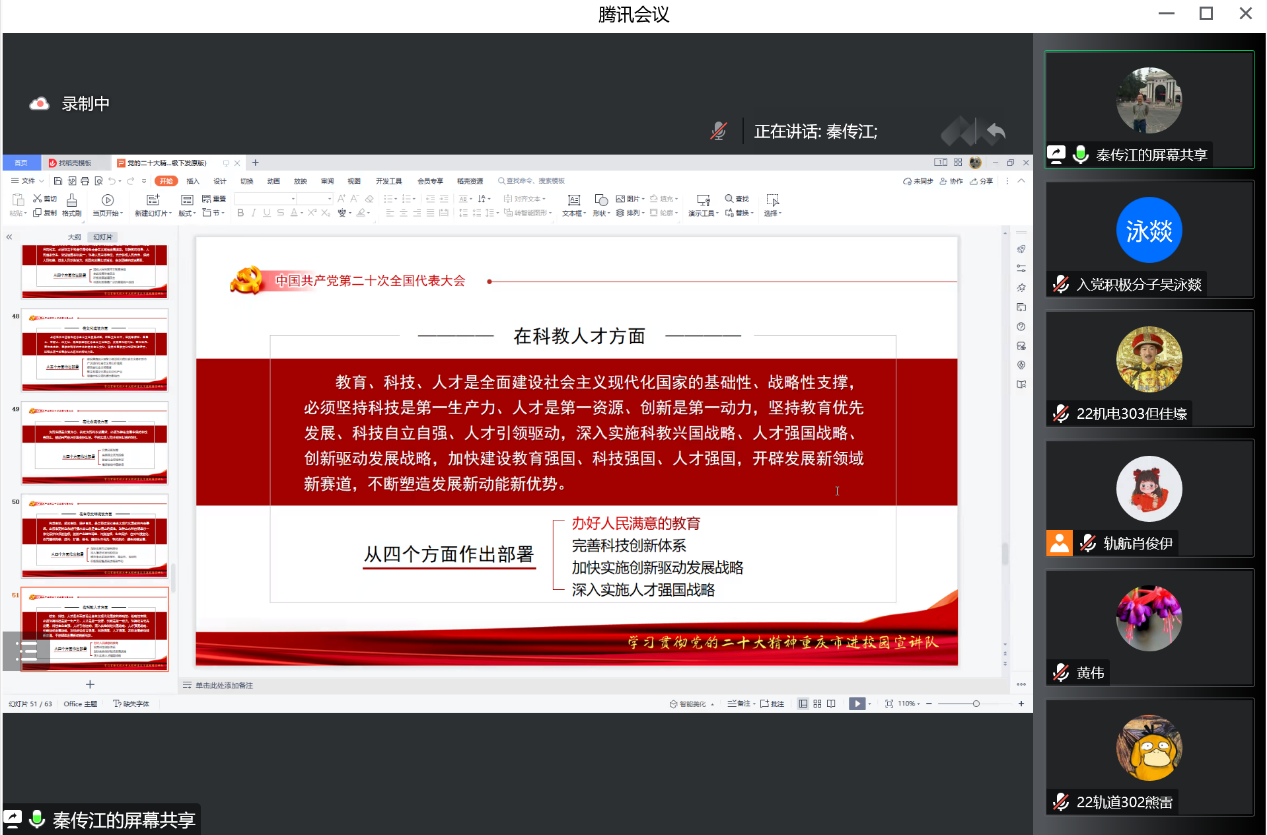Image resolution: width=1267 pixels, height=835 pixels.
Task: Click the reply arrow icon beside speaker bar
Action: click(x=994, y=131)
